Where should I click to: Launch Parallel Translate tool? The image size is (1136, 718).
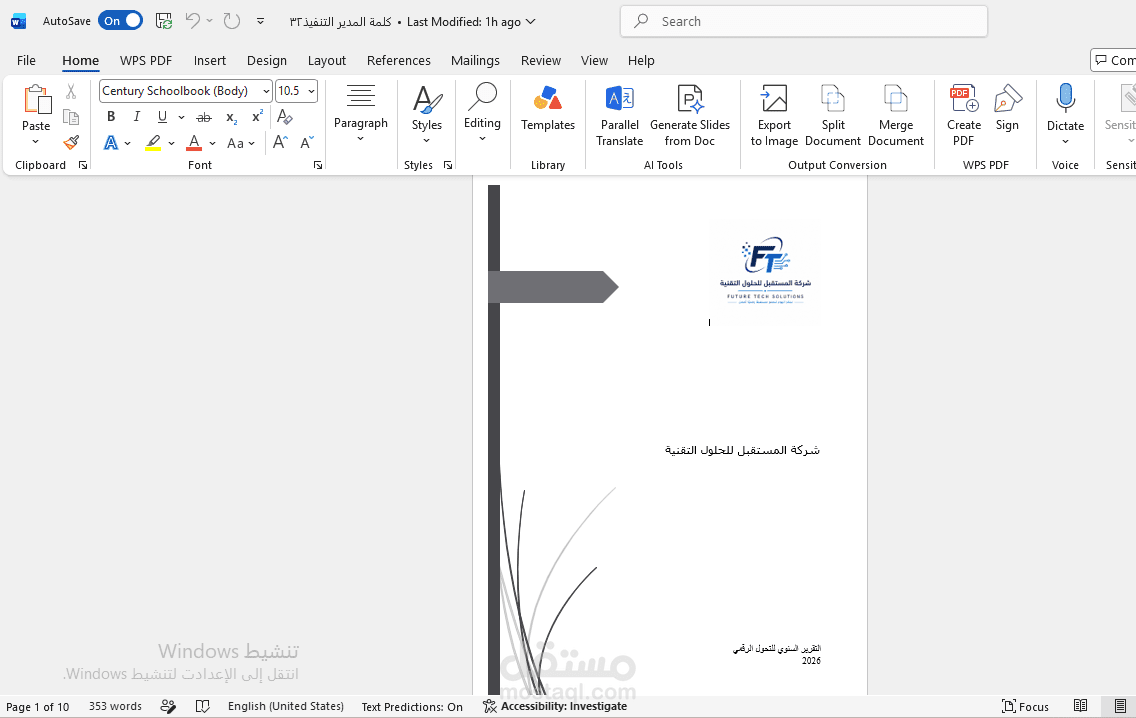(x=619, y=116)
